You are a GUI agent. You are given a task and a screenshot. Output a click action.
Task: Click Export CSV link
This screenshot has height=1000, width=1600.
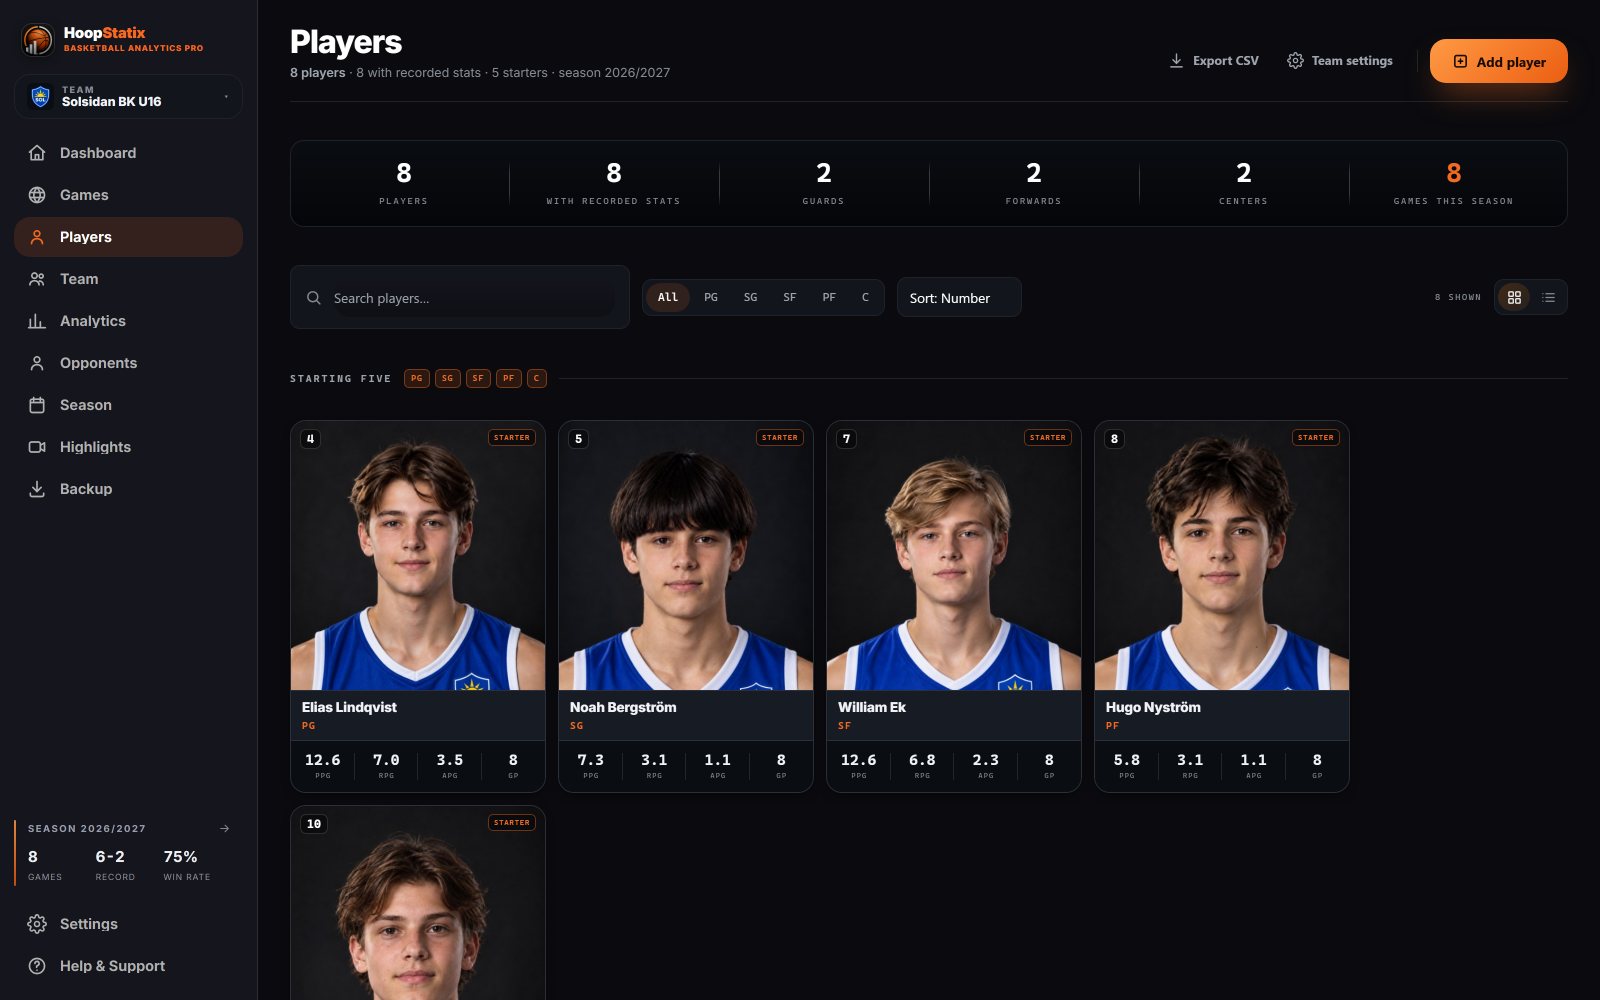coord(1214,61)
